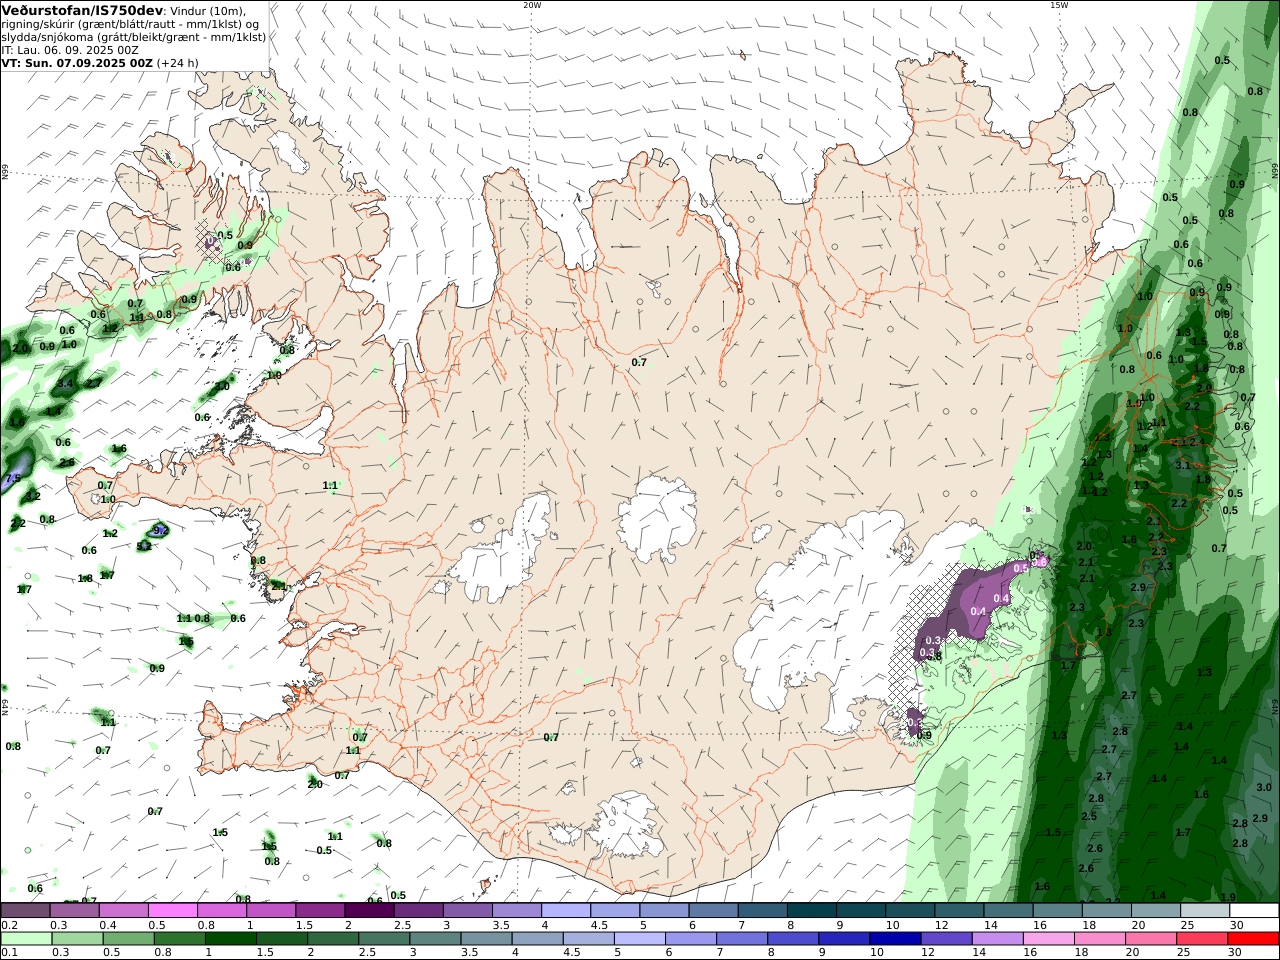Pick the bottom-row rain swatch starting at 4
Image resolution: width=1280 pixels, height=960 pixels.
click(x=538, y=939)
